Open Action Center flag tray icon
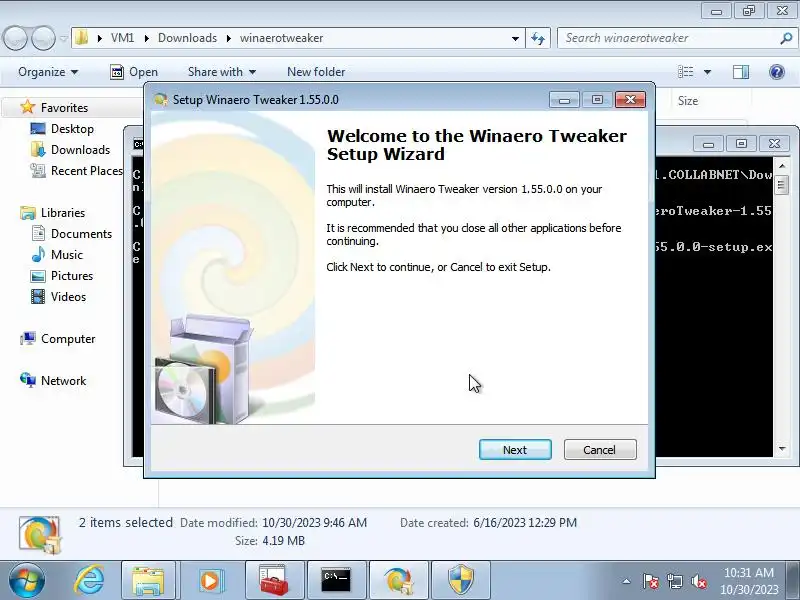This screenshot has height=600, width=800. click(x=651, y=581)
